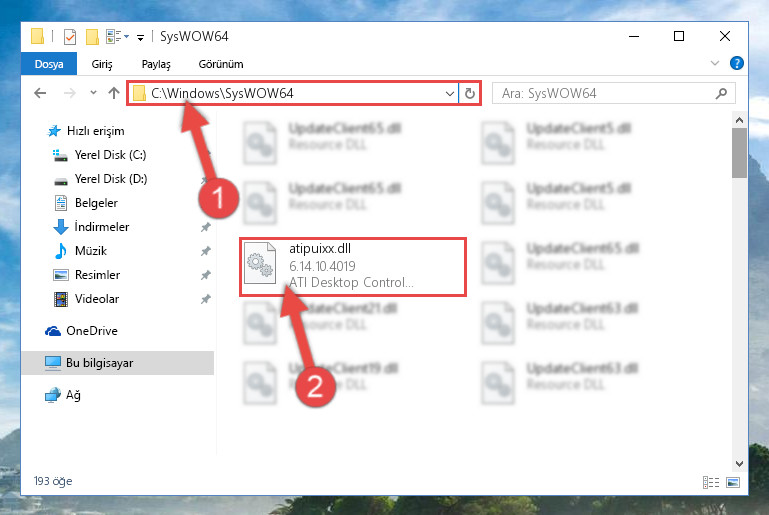Select Ağ network in navigation pane
The width and height of the screenshot is (769, 515).
click(x=63, y=395)
